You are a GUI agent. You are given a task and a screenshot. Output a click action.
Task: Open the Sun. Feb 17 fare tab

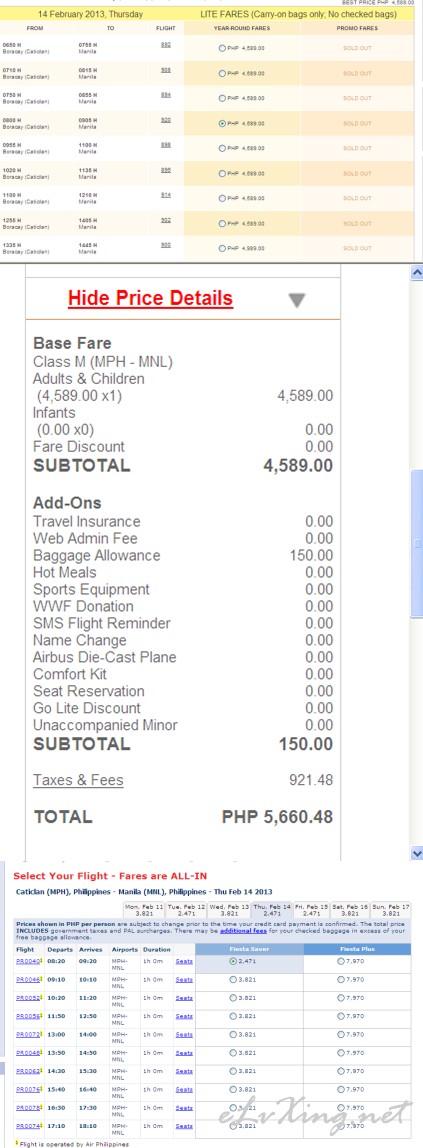tap(391, 911)
